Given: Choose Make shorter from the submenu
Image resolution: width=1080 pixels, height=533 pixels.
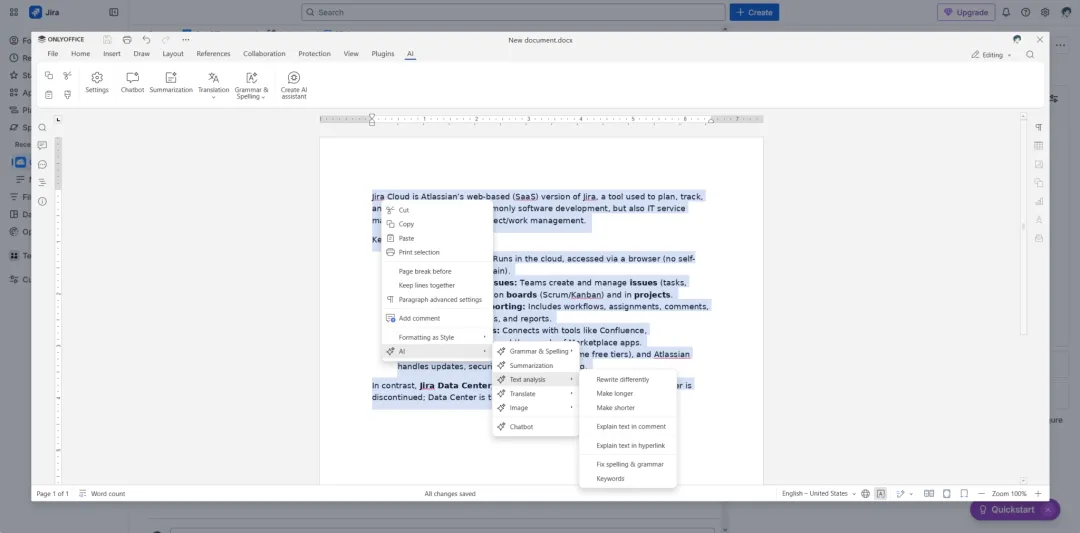Looking at the screenshot, I should pyautogui.click(x=627, y=408).
